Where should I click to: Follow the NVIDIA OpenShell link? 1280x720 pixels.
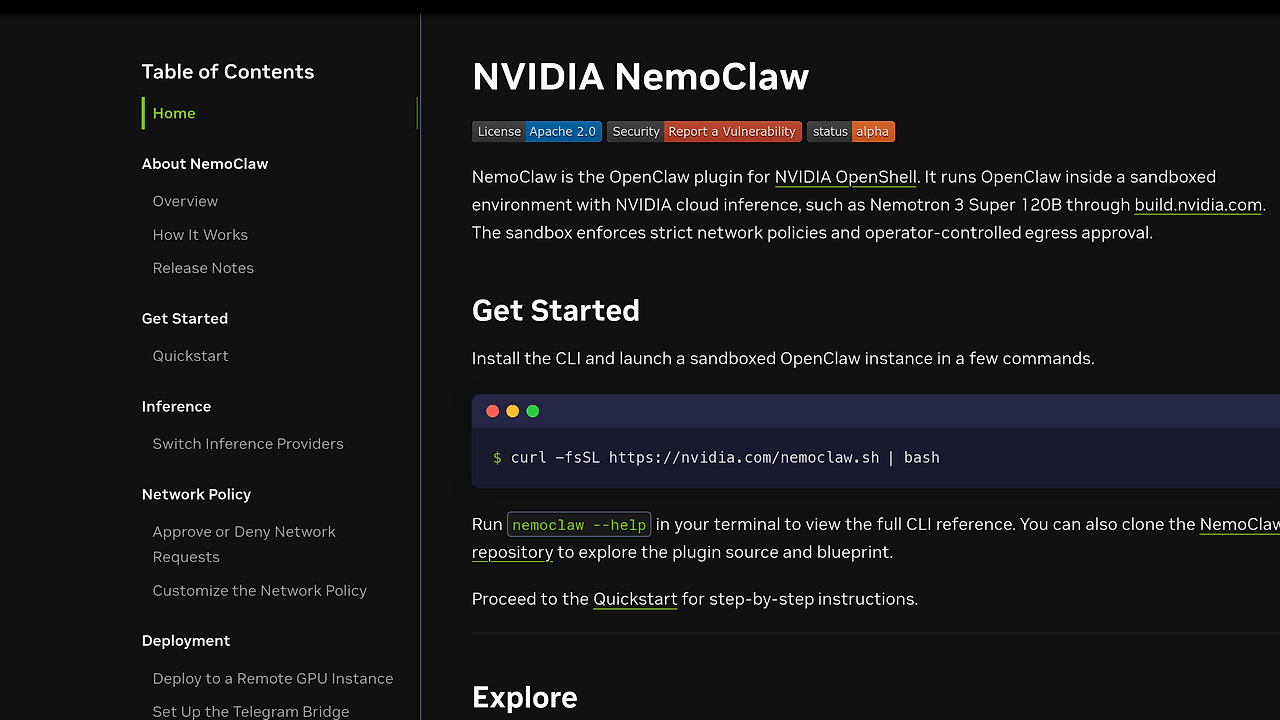pos(845,177)
